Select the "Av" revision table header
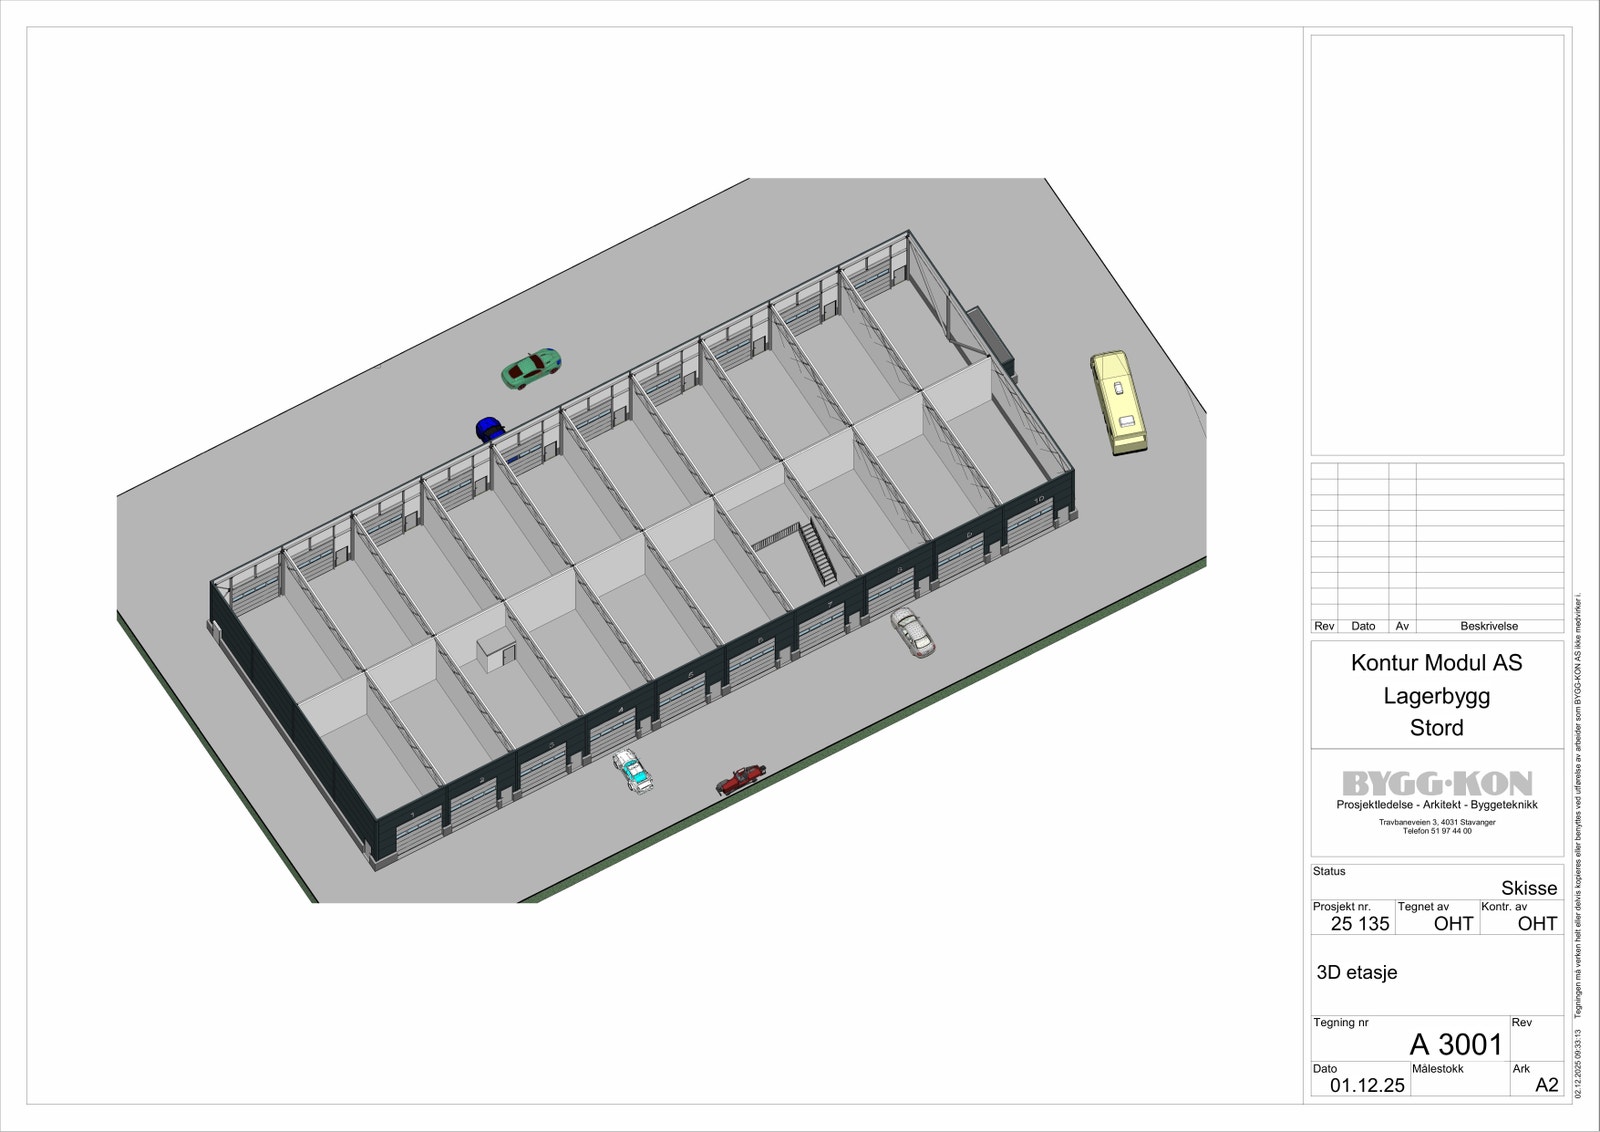 (1402, 626)
